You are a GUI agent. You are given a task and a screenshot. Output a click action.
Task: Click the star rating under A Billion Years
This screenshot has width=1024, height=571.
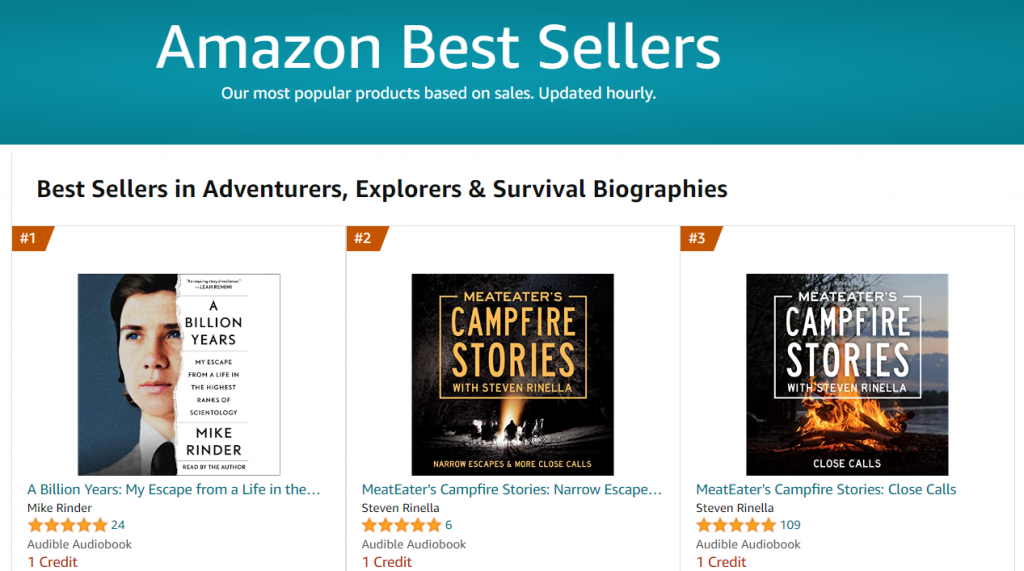click(x=67, y=525)
